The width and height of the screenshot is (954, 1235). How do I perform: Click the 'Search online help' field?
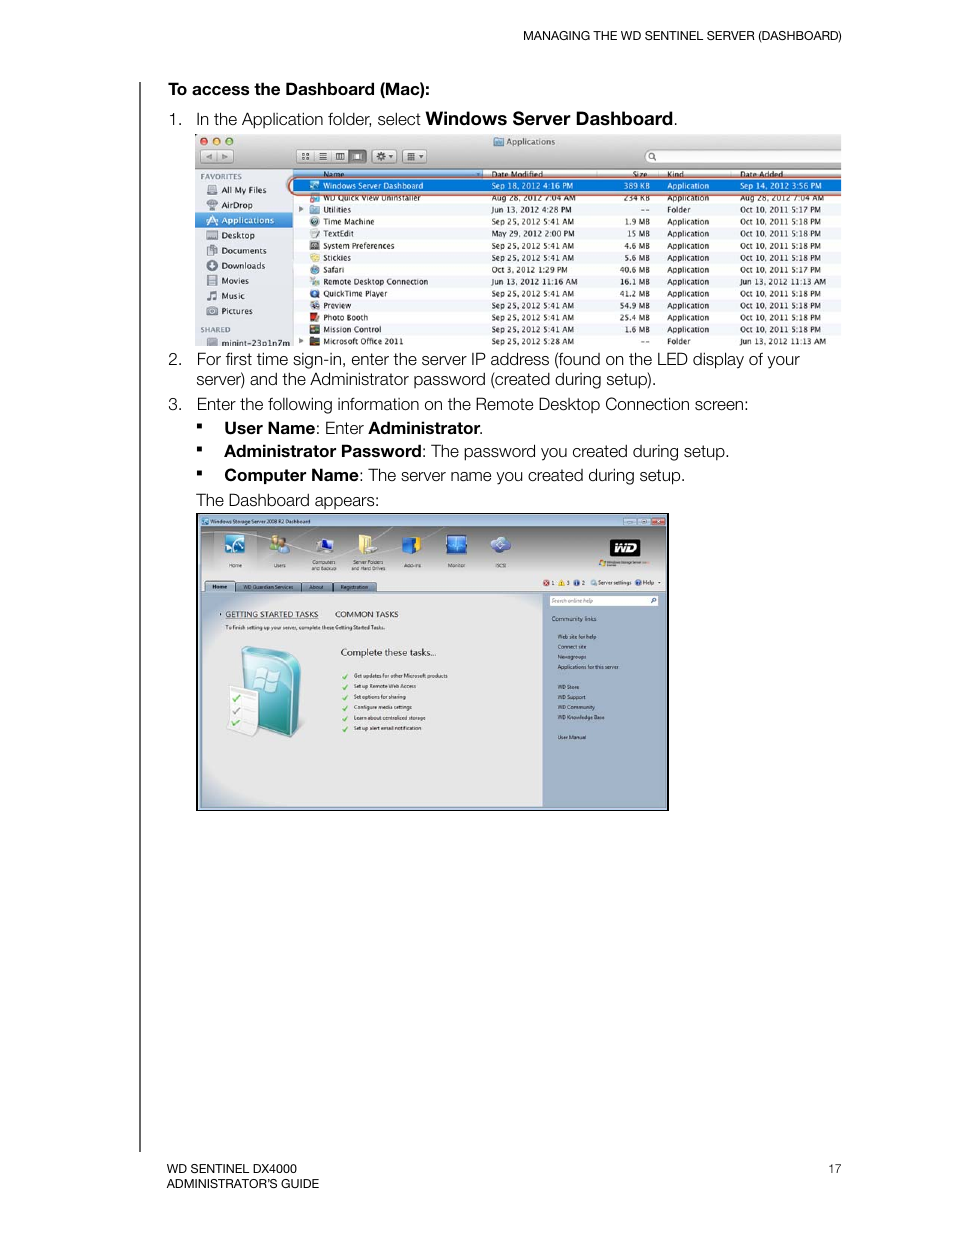coord(604,601)
